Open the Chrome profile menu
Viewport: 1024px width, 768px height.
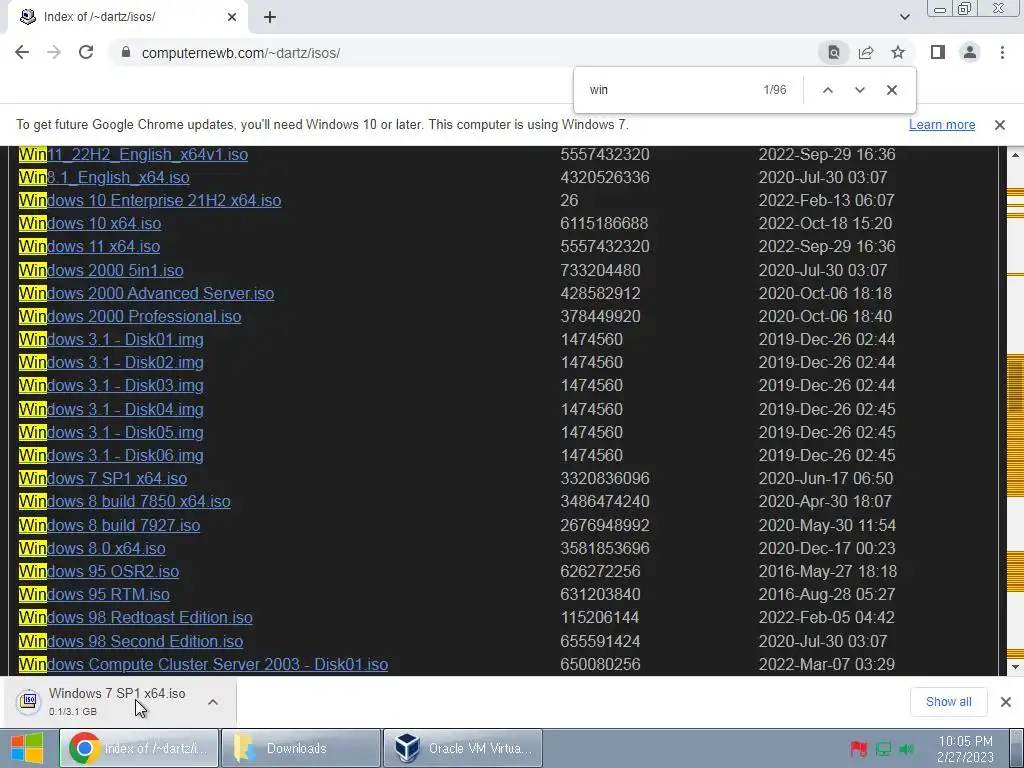point(970,52)
